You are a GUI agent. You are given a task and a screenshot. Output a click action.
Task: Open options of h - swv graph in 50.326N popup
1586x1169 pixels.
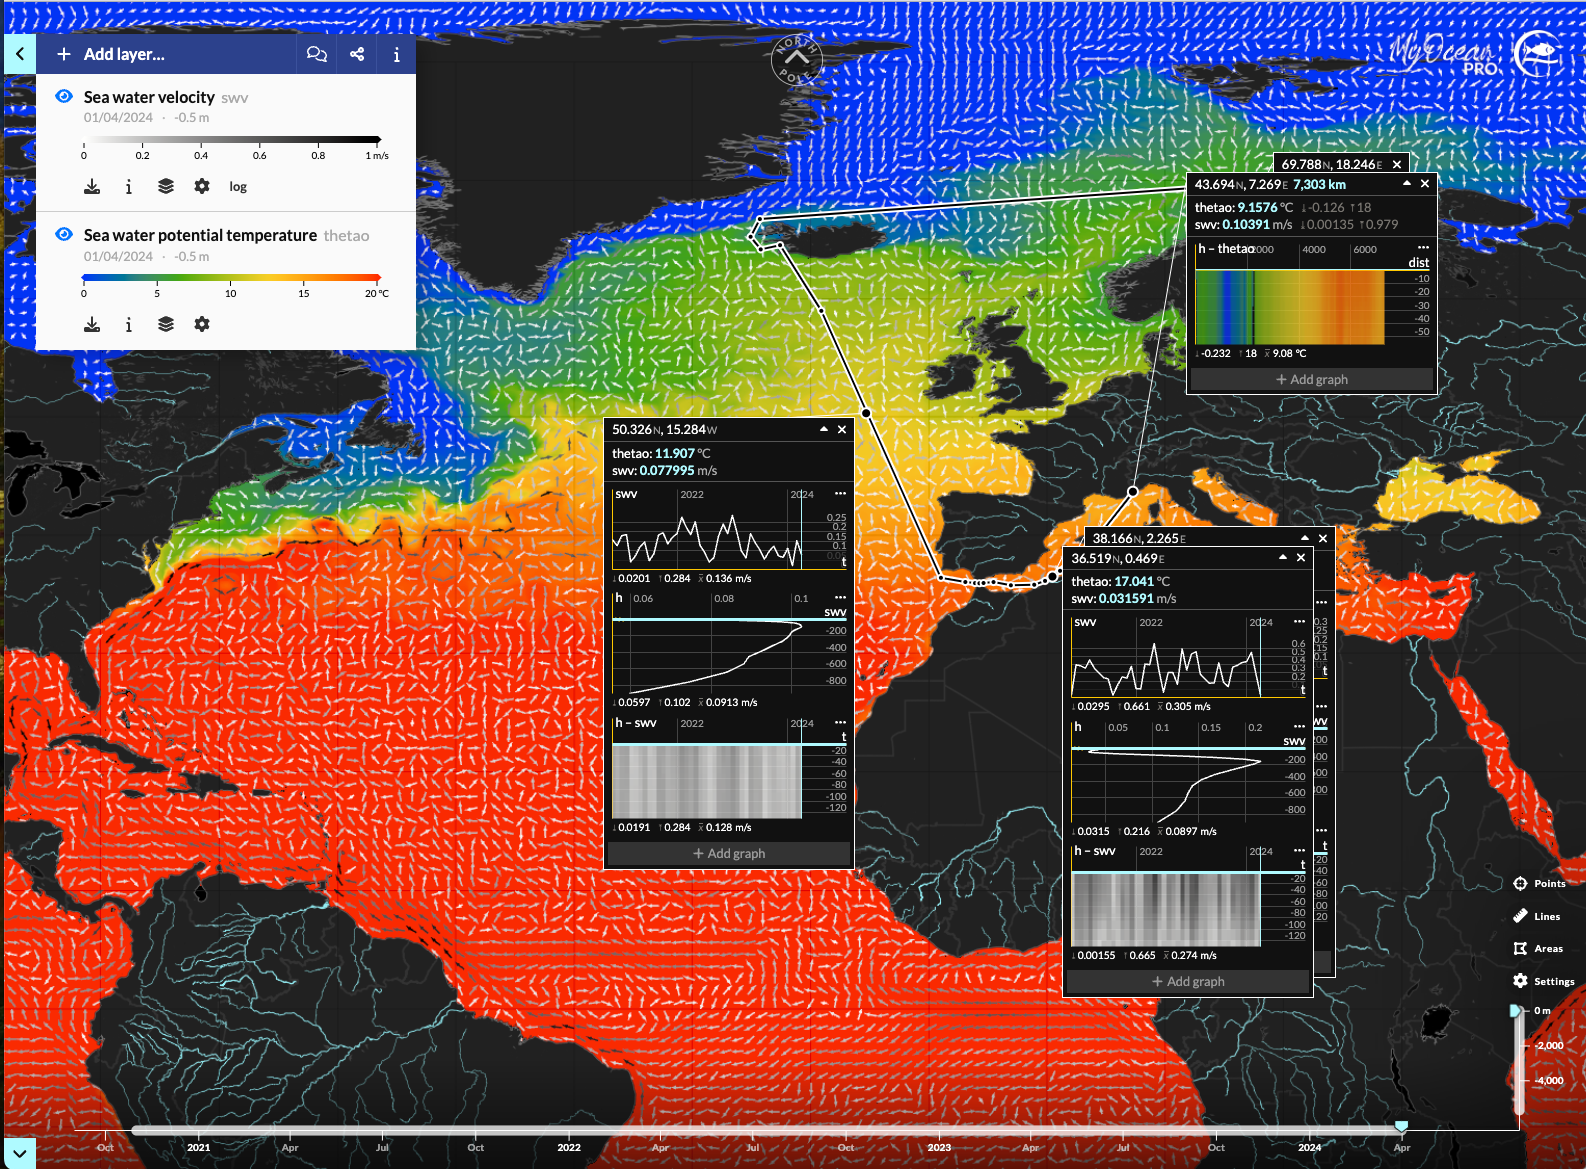pyautogui.click(x=840, y=722)
